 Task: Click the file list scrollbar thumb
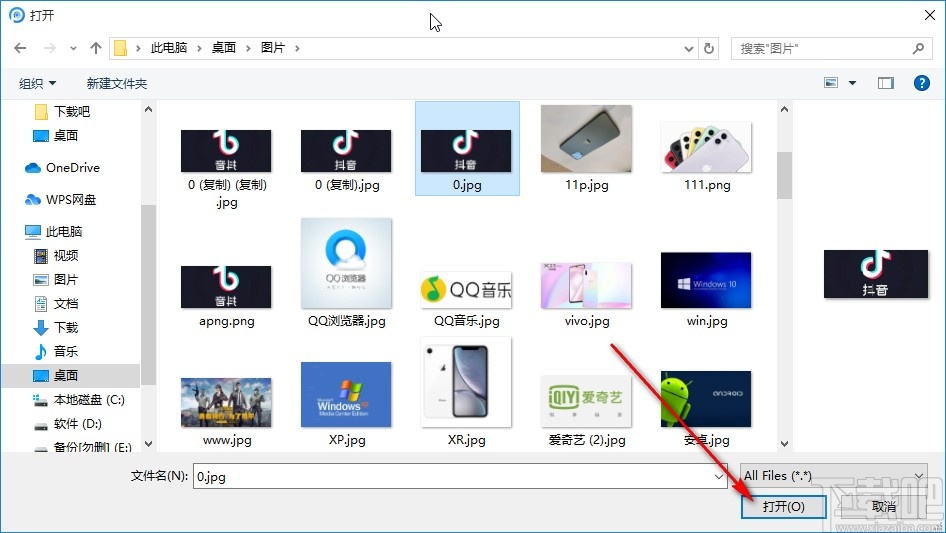tap(784, 175)
